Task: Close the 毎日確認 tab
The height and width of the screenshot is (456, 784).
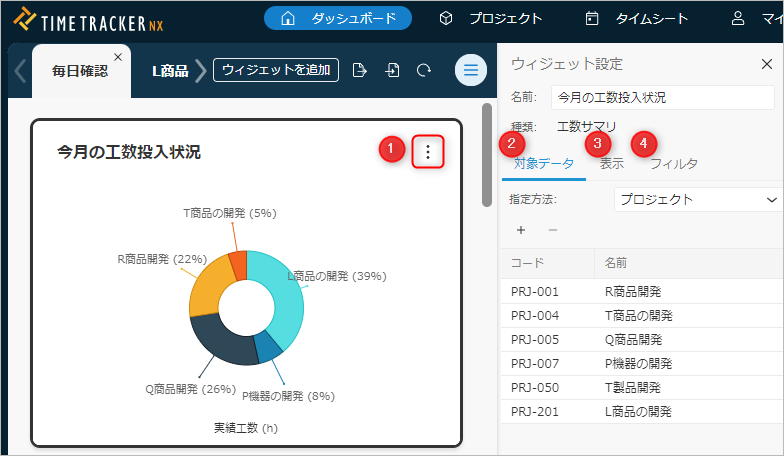Action: (x=118, y=57)
